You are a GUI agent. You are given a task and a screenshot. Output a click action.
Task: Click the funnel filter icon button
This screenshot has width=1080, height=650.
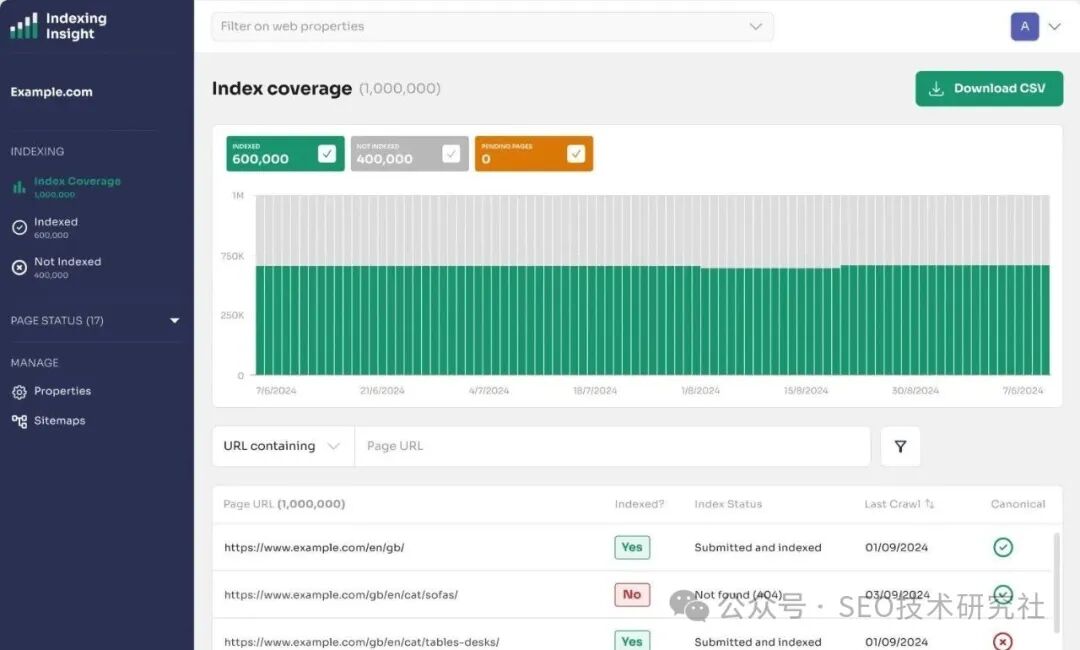click(900, 446)
